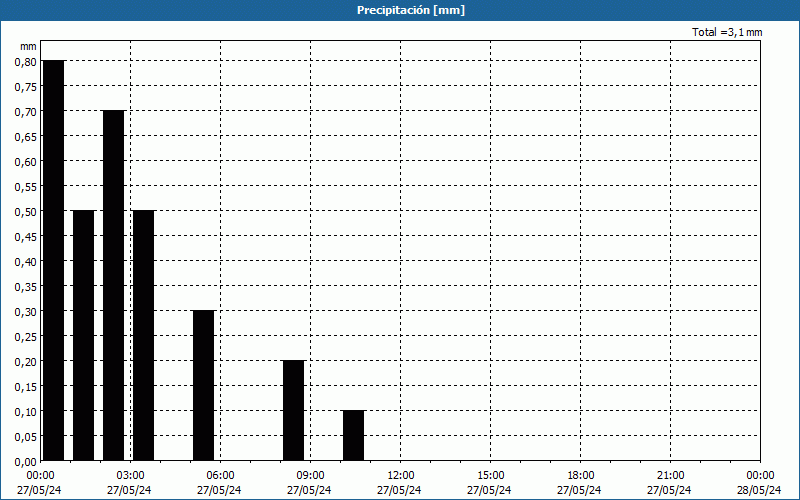This screenshot has width=800, height=500.
Task: Click the 0,40 y-axis label
Action: [26, 262]
